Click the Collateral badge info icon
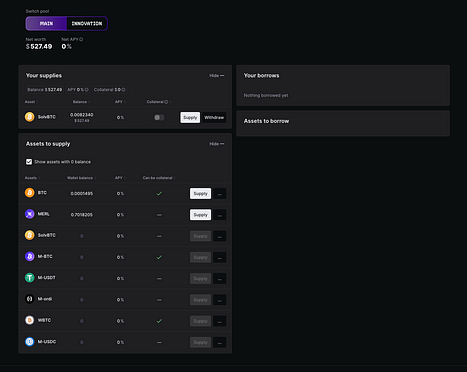Viewport: 467px width, 372px height. point(123,90)
